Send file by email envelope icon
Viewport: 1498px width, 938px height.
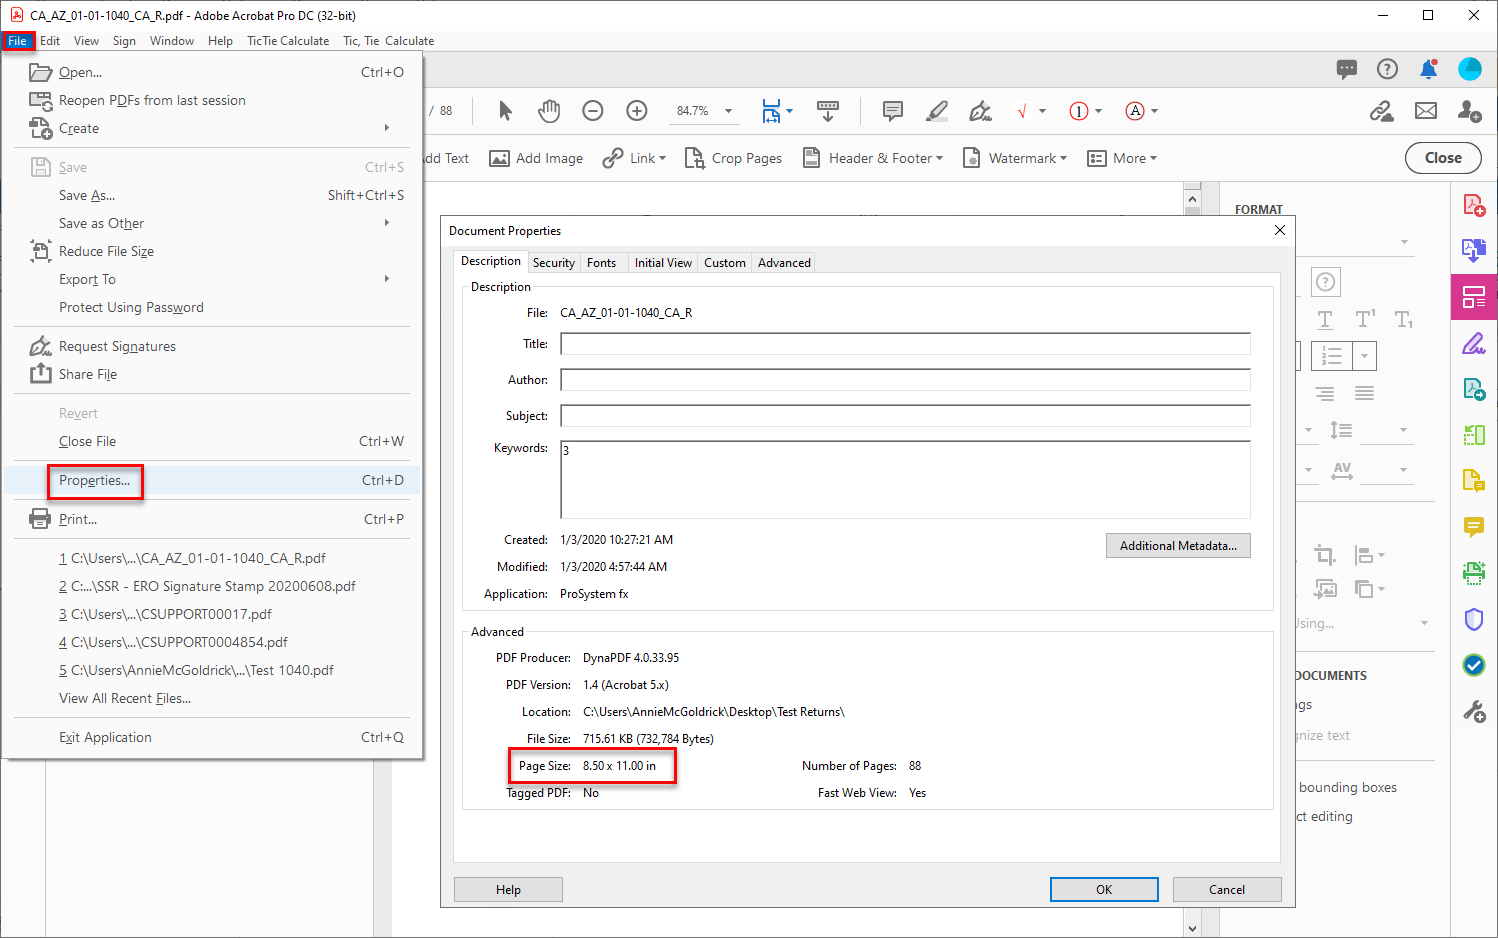(1426, 111)
